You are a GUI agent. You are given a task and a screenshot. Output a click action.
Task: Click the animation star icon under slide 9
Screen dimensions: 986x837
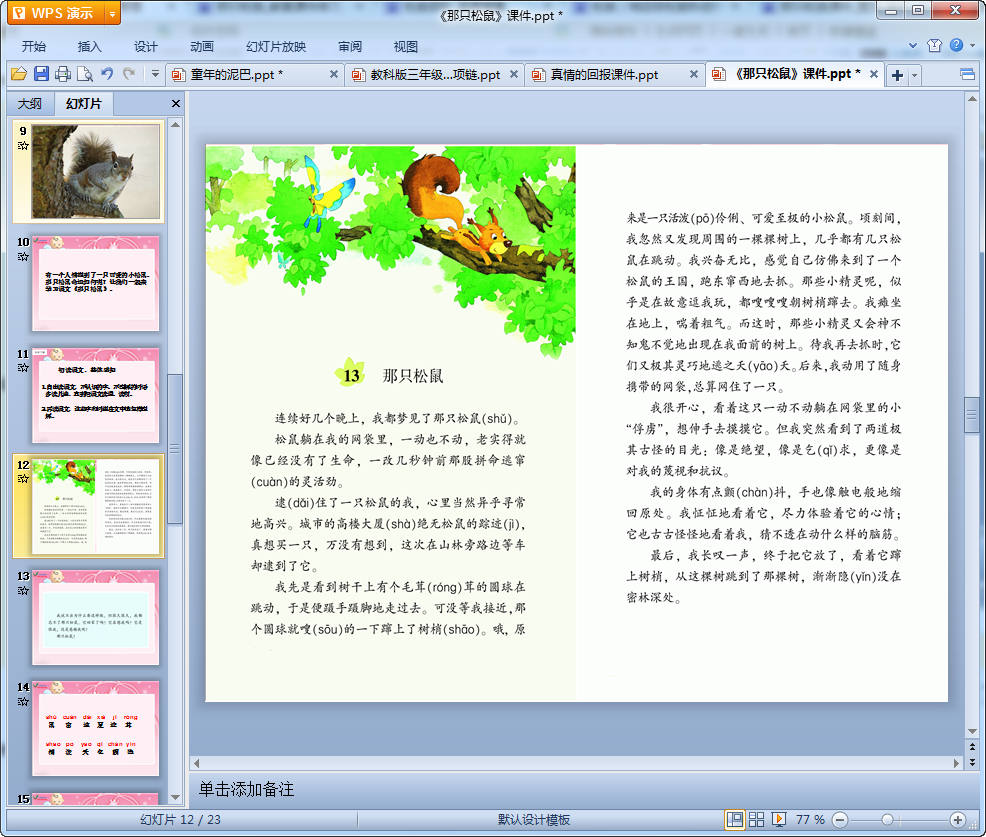coord(23,146)
